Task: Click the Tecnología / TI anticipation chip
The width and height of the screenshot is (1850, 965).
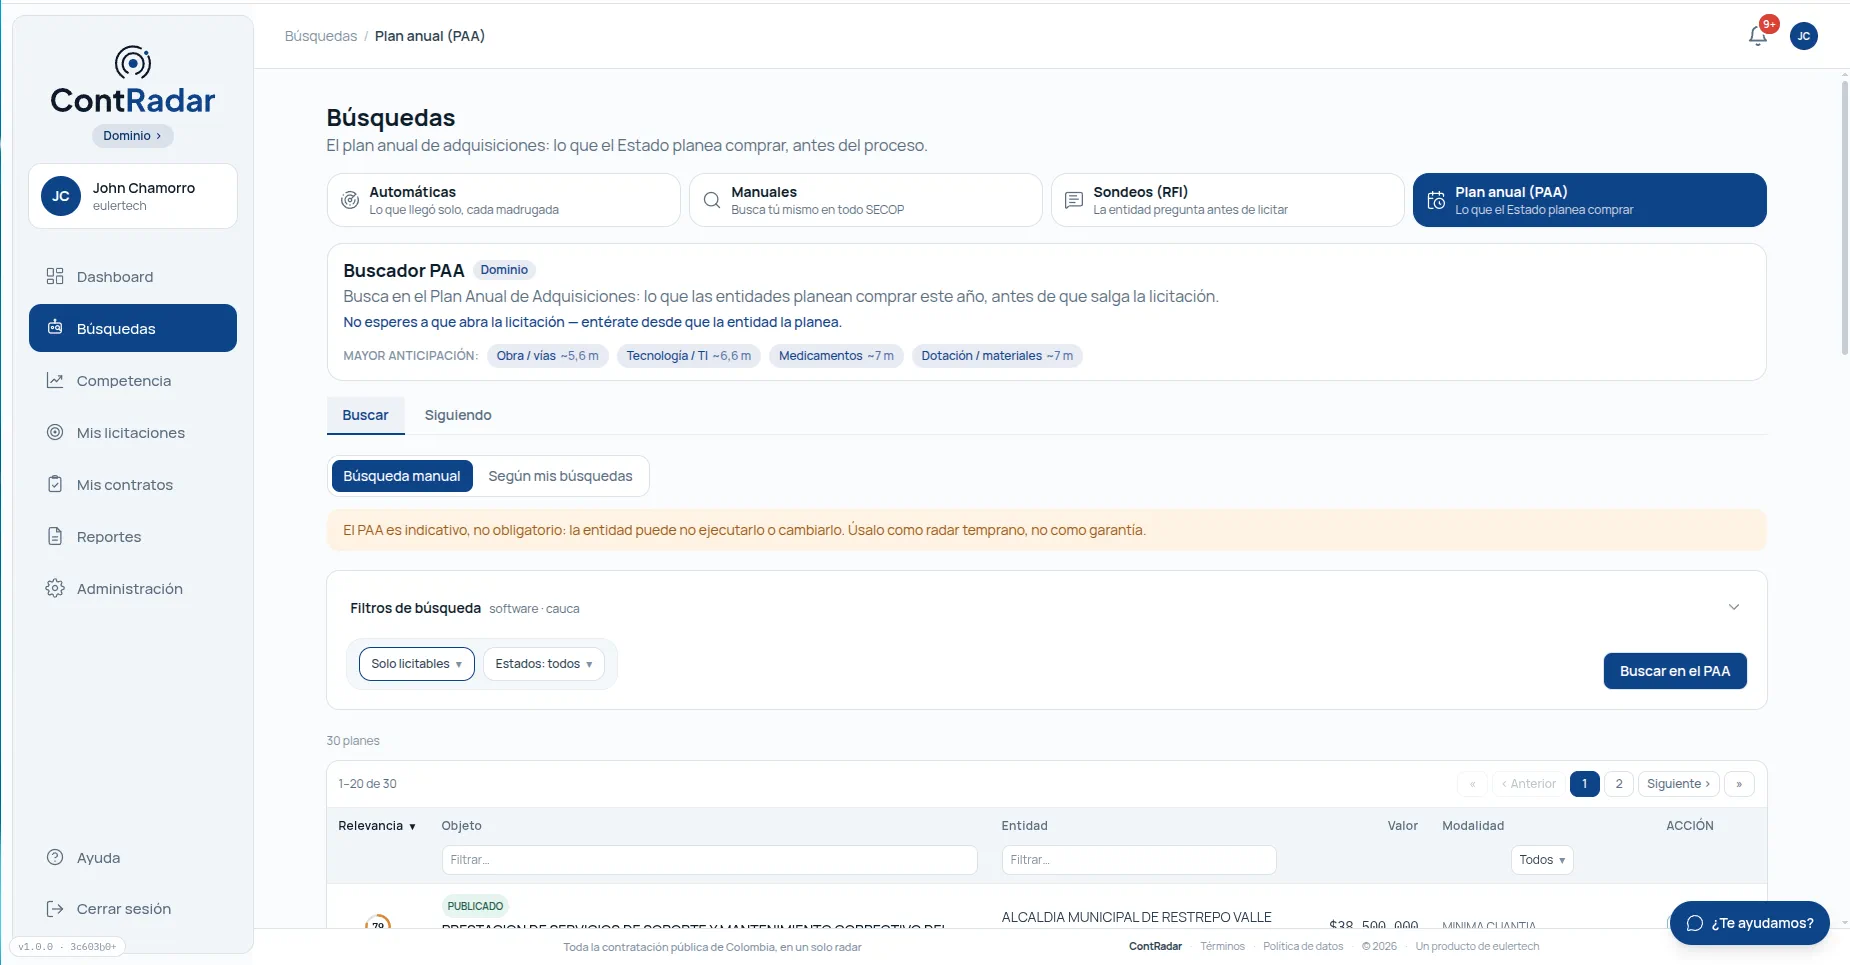Action: tap(689, 356)
